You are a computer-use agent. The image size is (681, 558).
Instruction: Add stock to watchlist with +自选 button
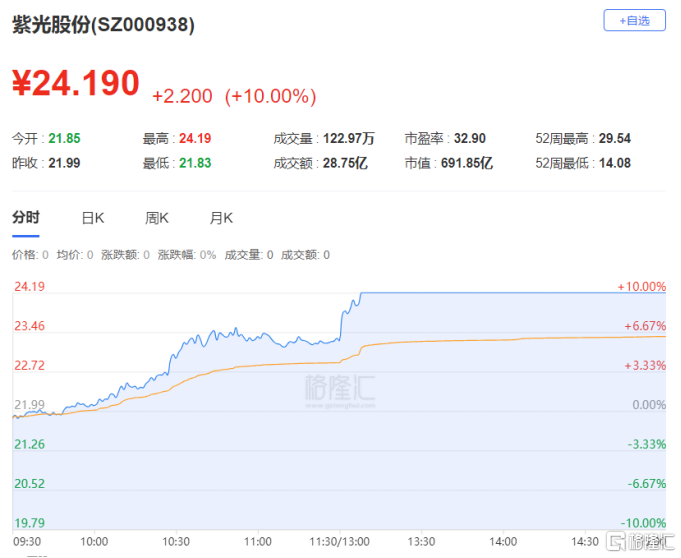click(x=634, y=20)
